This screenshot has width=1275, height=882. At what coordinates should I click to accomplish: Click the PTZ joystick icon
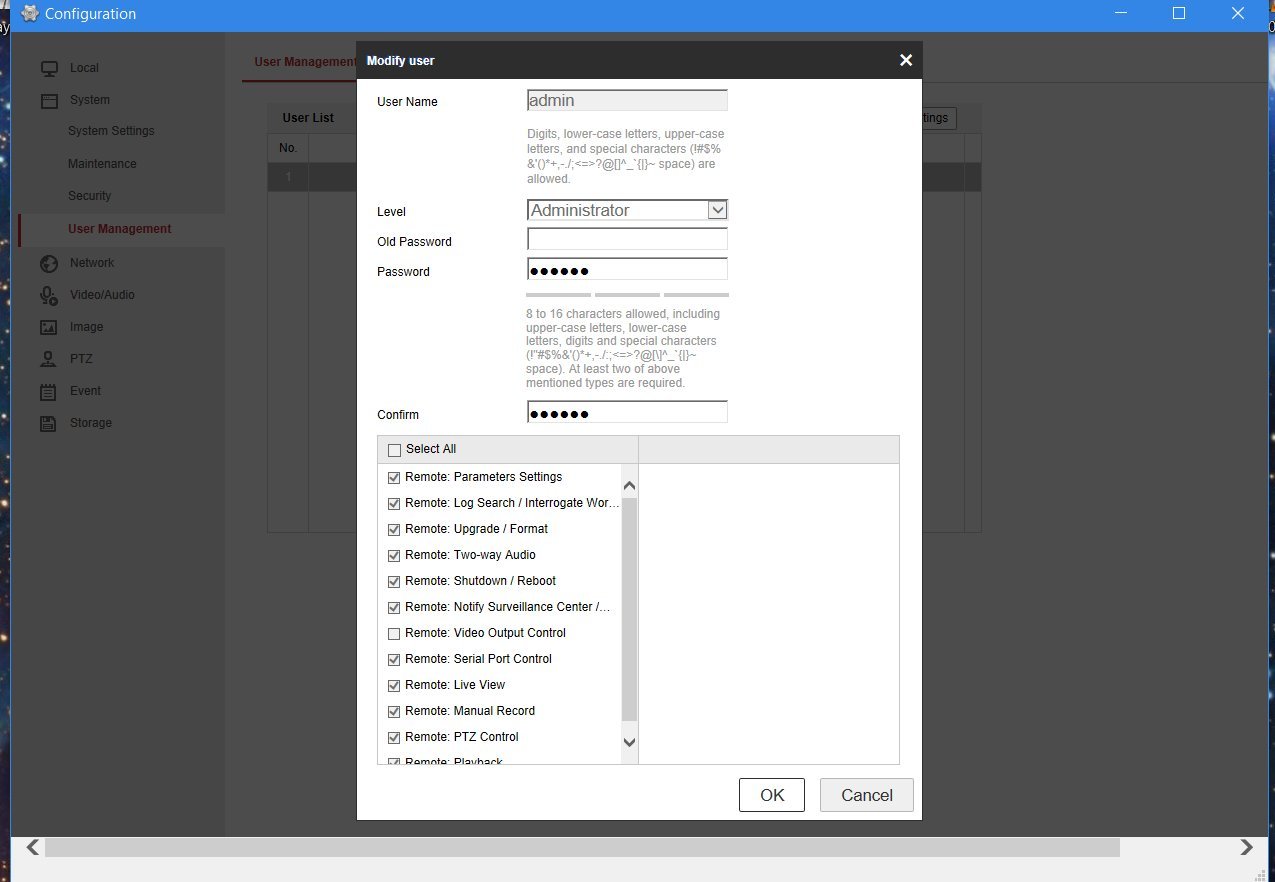coord(49,359)
